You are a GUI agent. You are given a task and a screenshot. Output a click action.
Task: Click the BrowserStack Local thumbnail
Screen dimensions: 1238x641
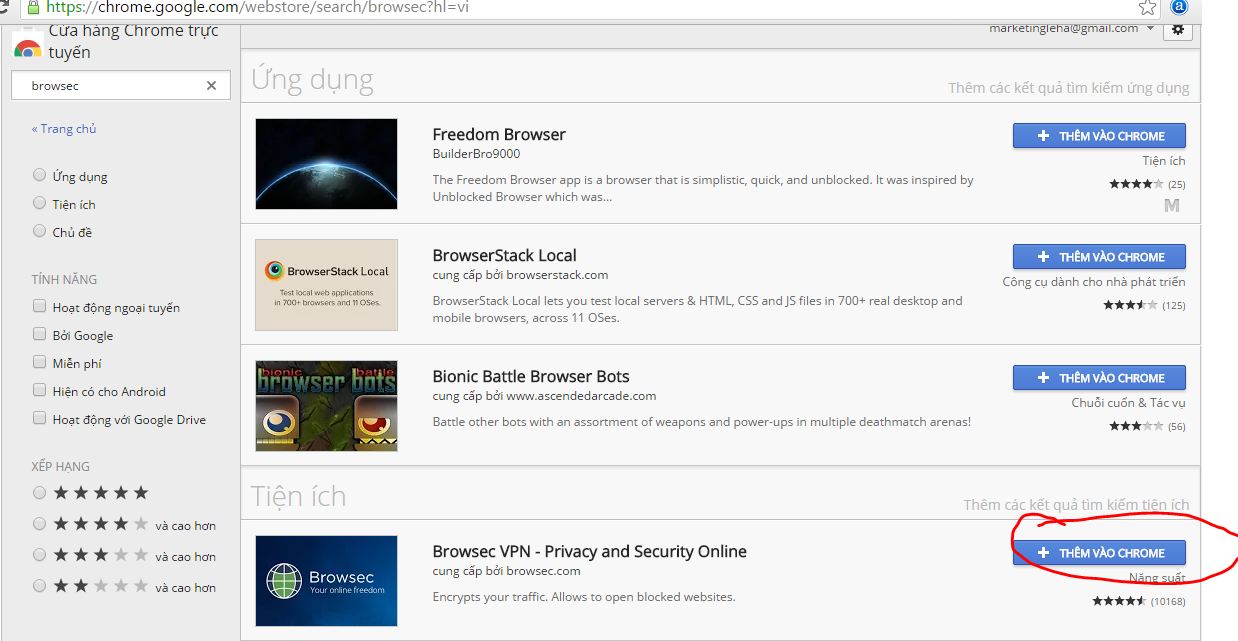pos(326,285)
